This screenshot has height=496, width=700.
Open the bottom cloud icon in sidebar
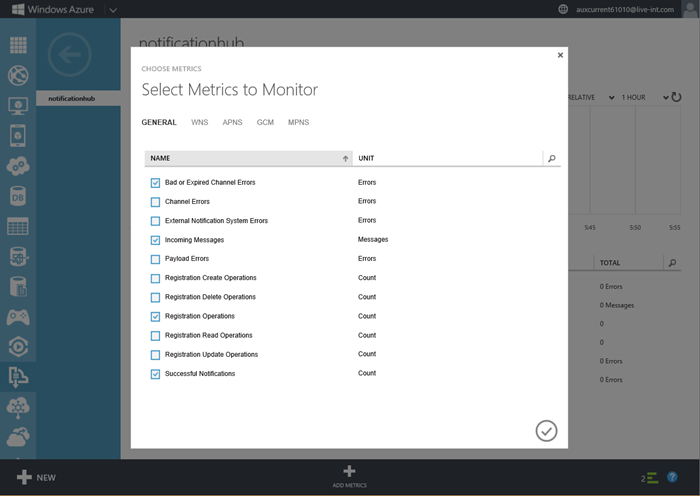(18, 437)
